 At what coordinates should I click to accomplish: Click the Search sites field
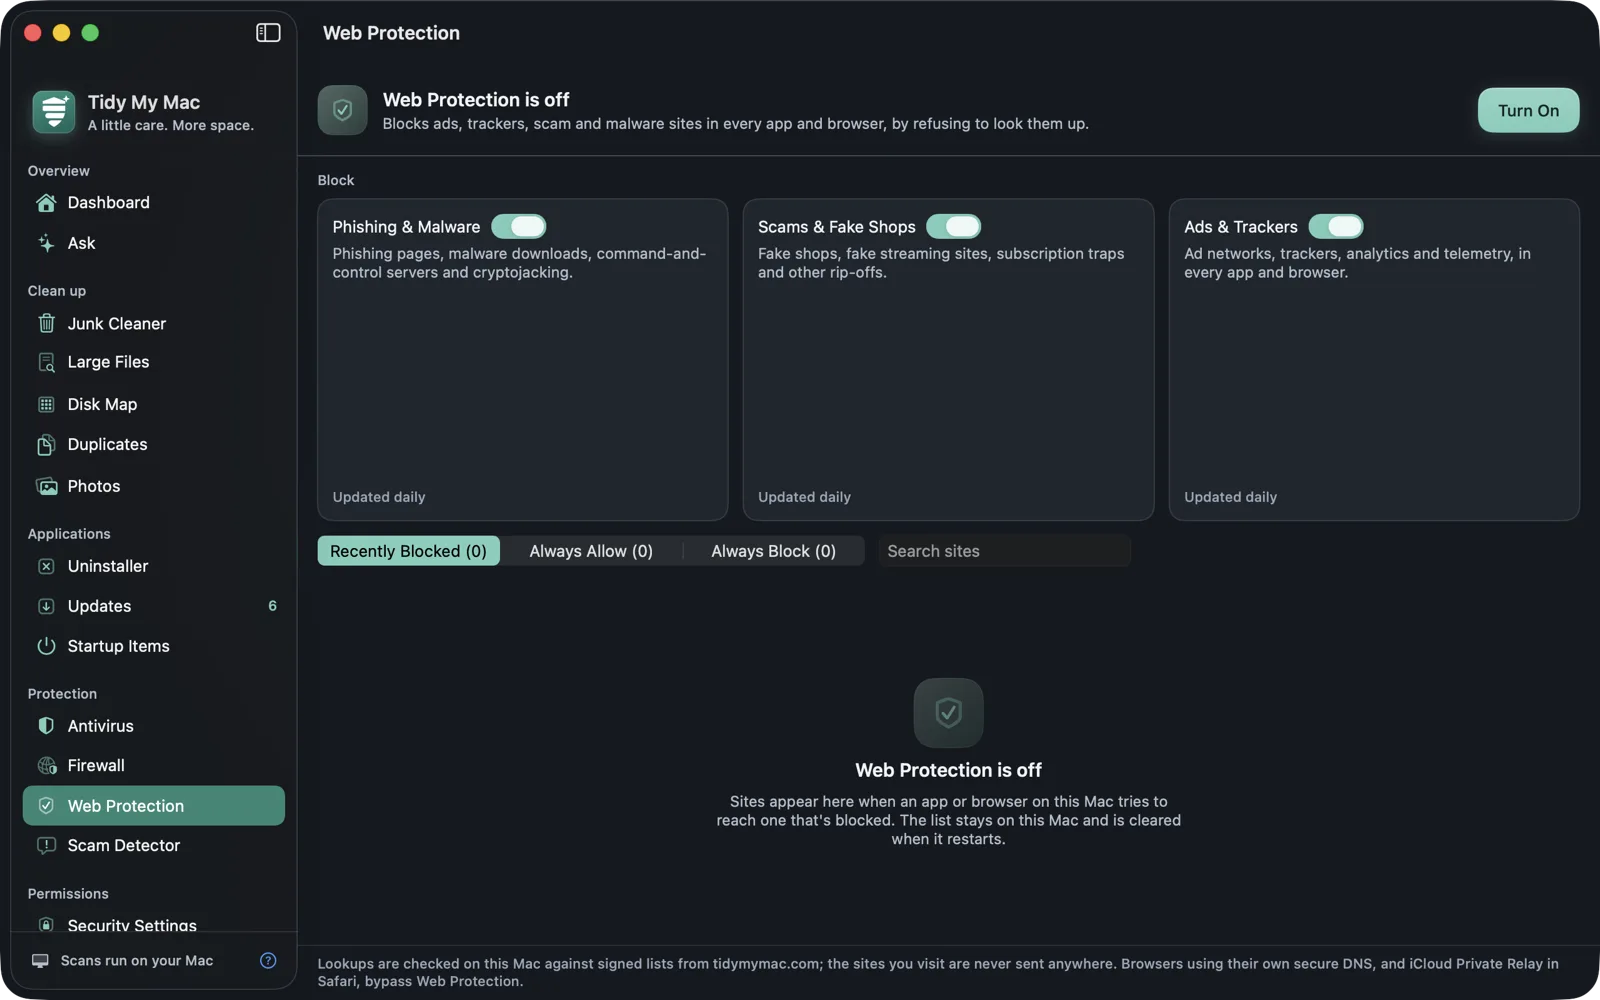click(1004, 551)
